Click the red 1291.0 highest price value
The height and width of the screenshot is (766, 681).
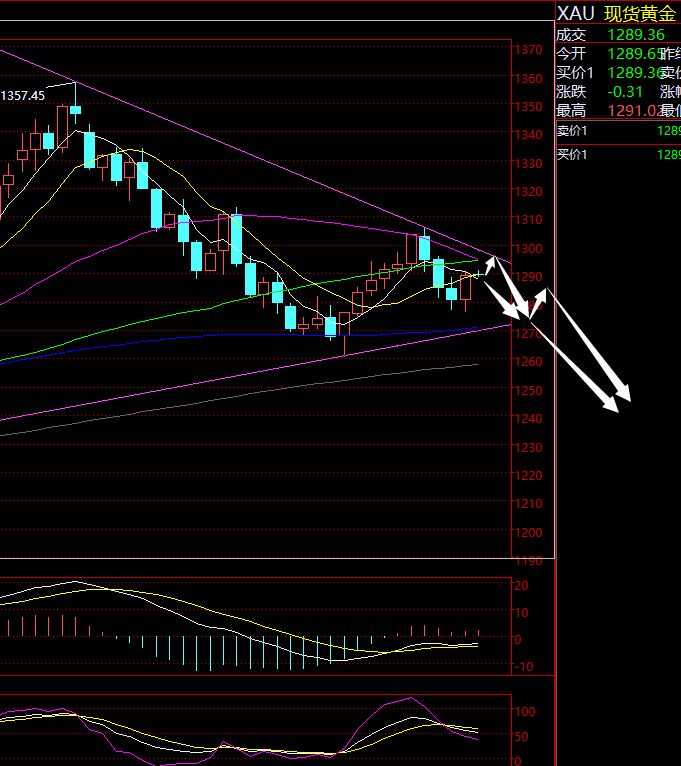[x=633, y=111]
